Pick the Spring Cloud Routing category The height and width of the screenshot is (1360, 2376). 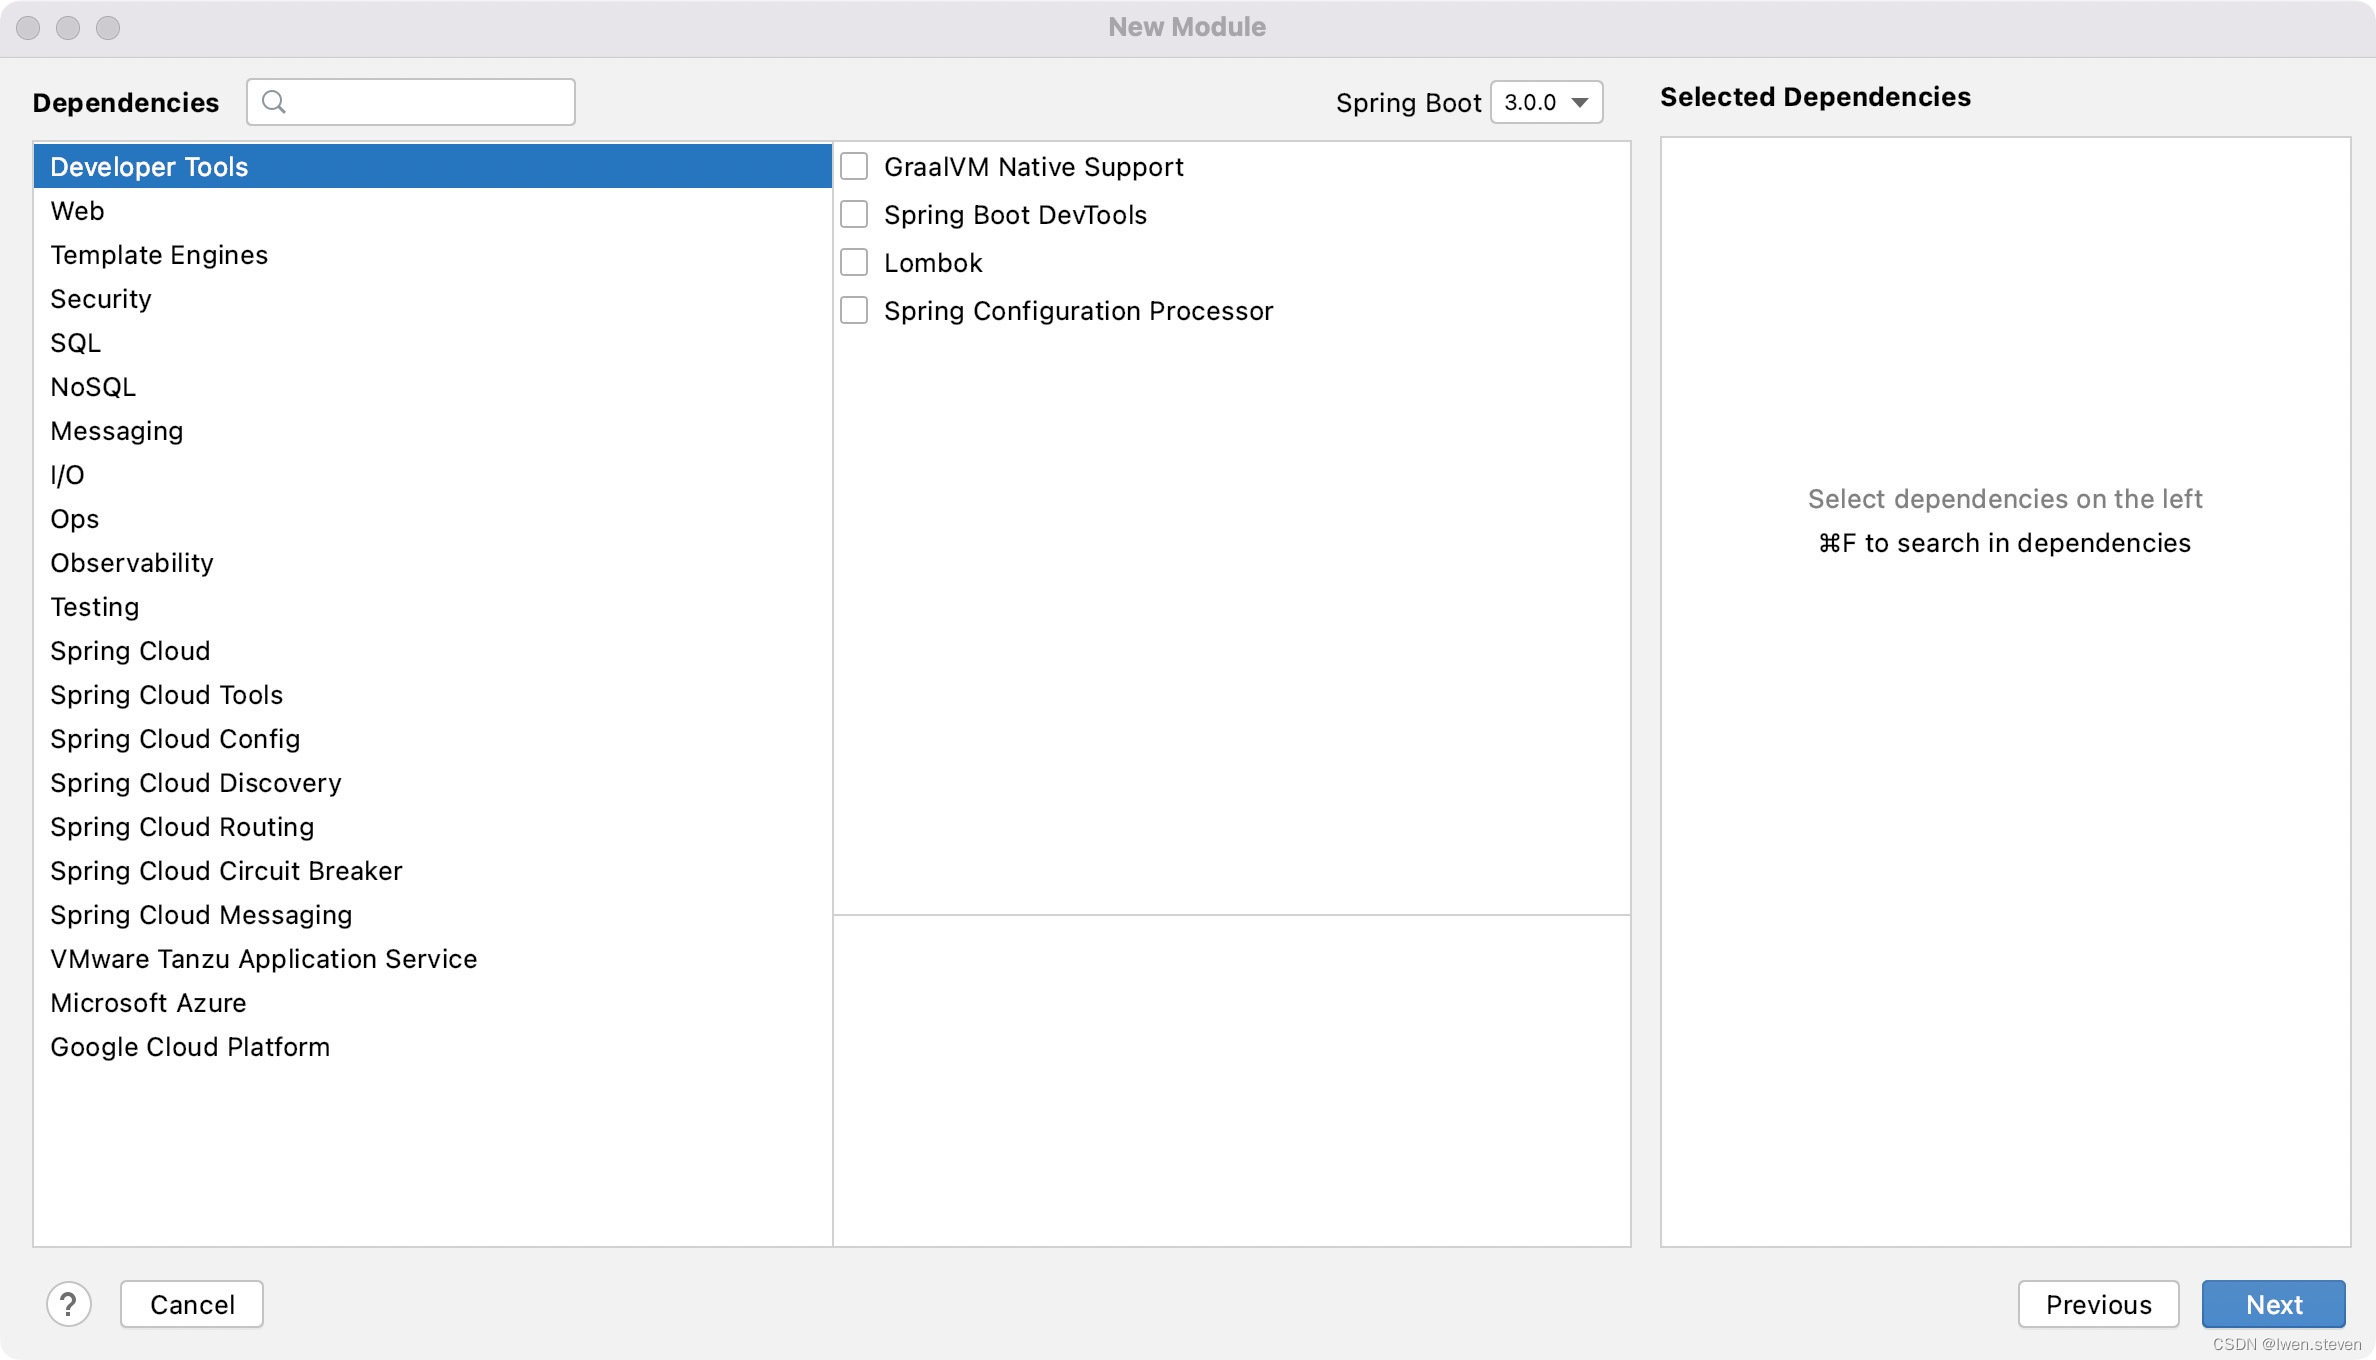pyautogui.click(x=433, y=826)
